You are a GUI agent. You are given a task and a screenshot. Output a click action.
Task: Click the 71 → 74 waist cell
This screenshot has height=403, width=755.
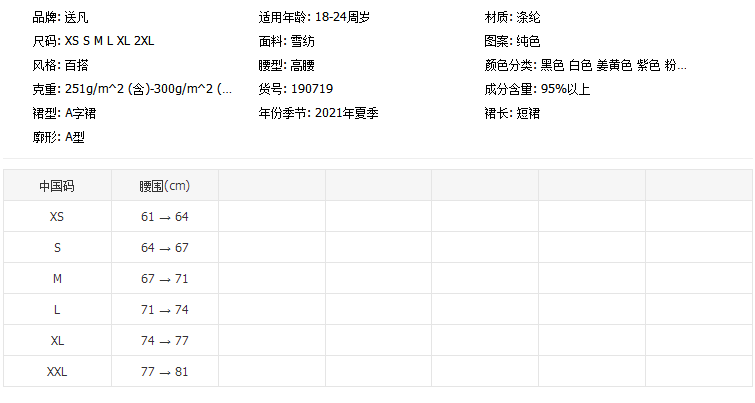coord(164,310)
